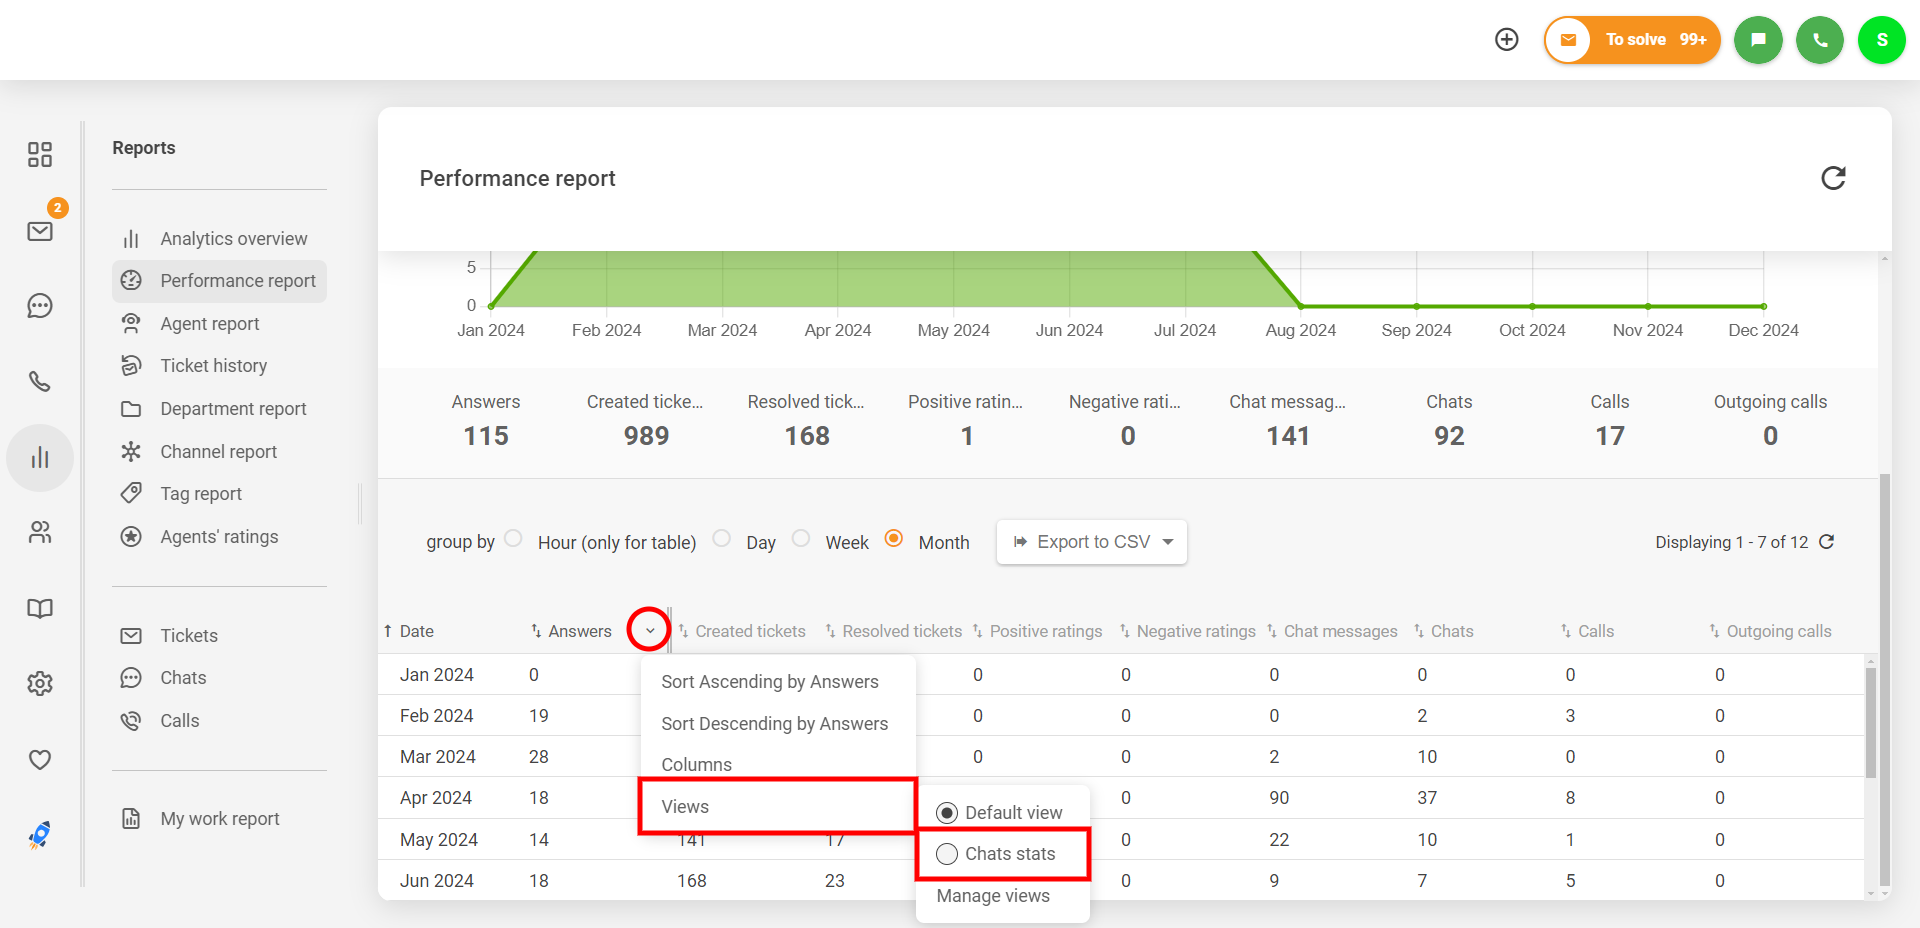Refresh the Performance report

point(1832,178)
